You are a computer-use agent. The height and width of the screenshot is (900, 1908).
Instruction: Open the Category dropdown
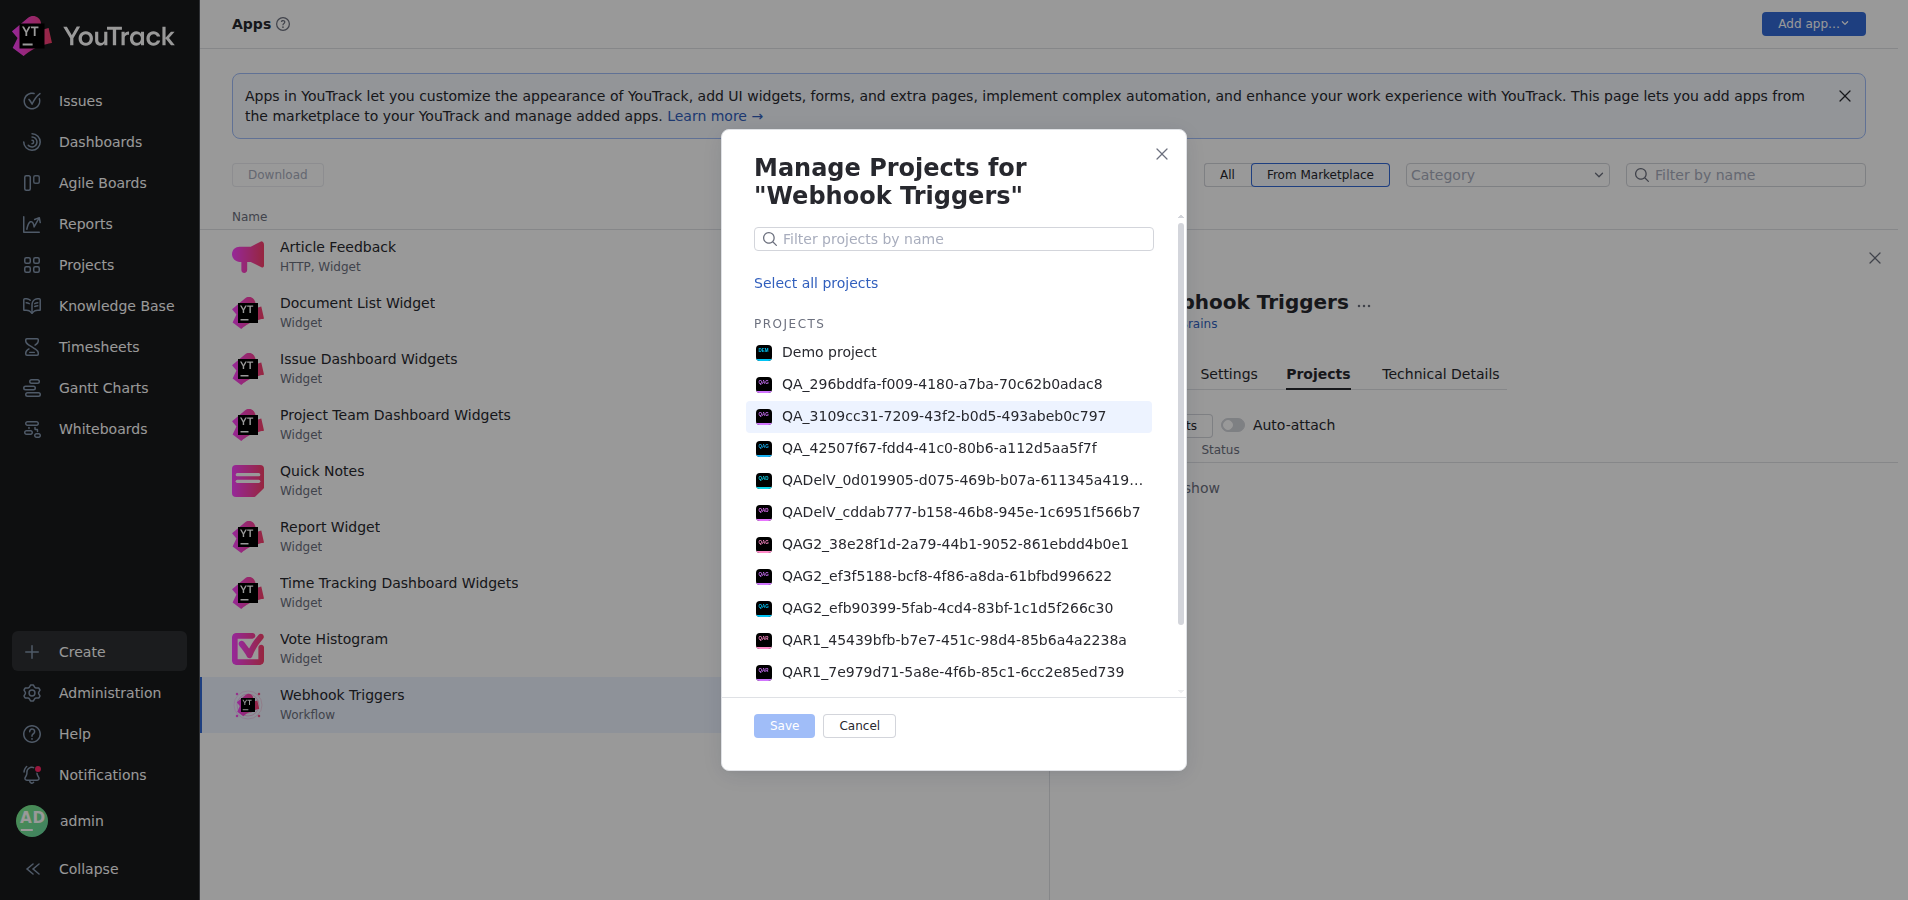click(x=1507, y=175)
